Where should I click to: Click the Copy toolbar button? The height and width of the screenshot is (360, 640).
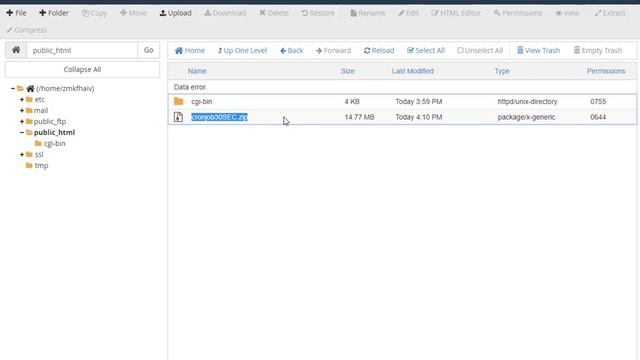click(x=94, y=13)
